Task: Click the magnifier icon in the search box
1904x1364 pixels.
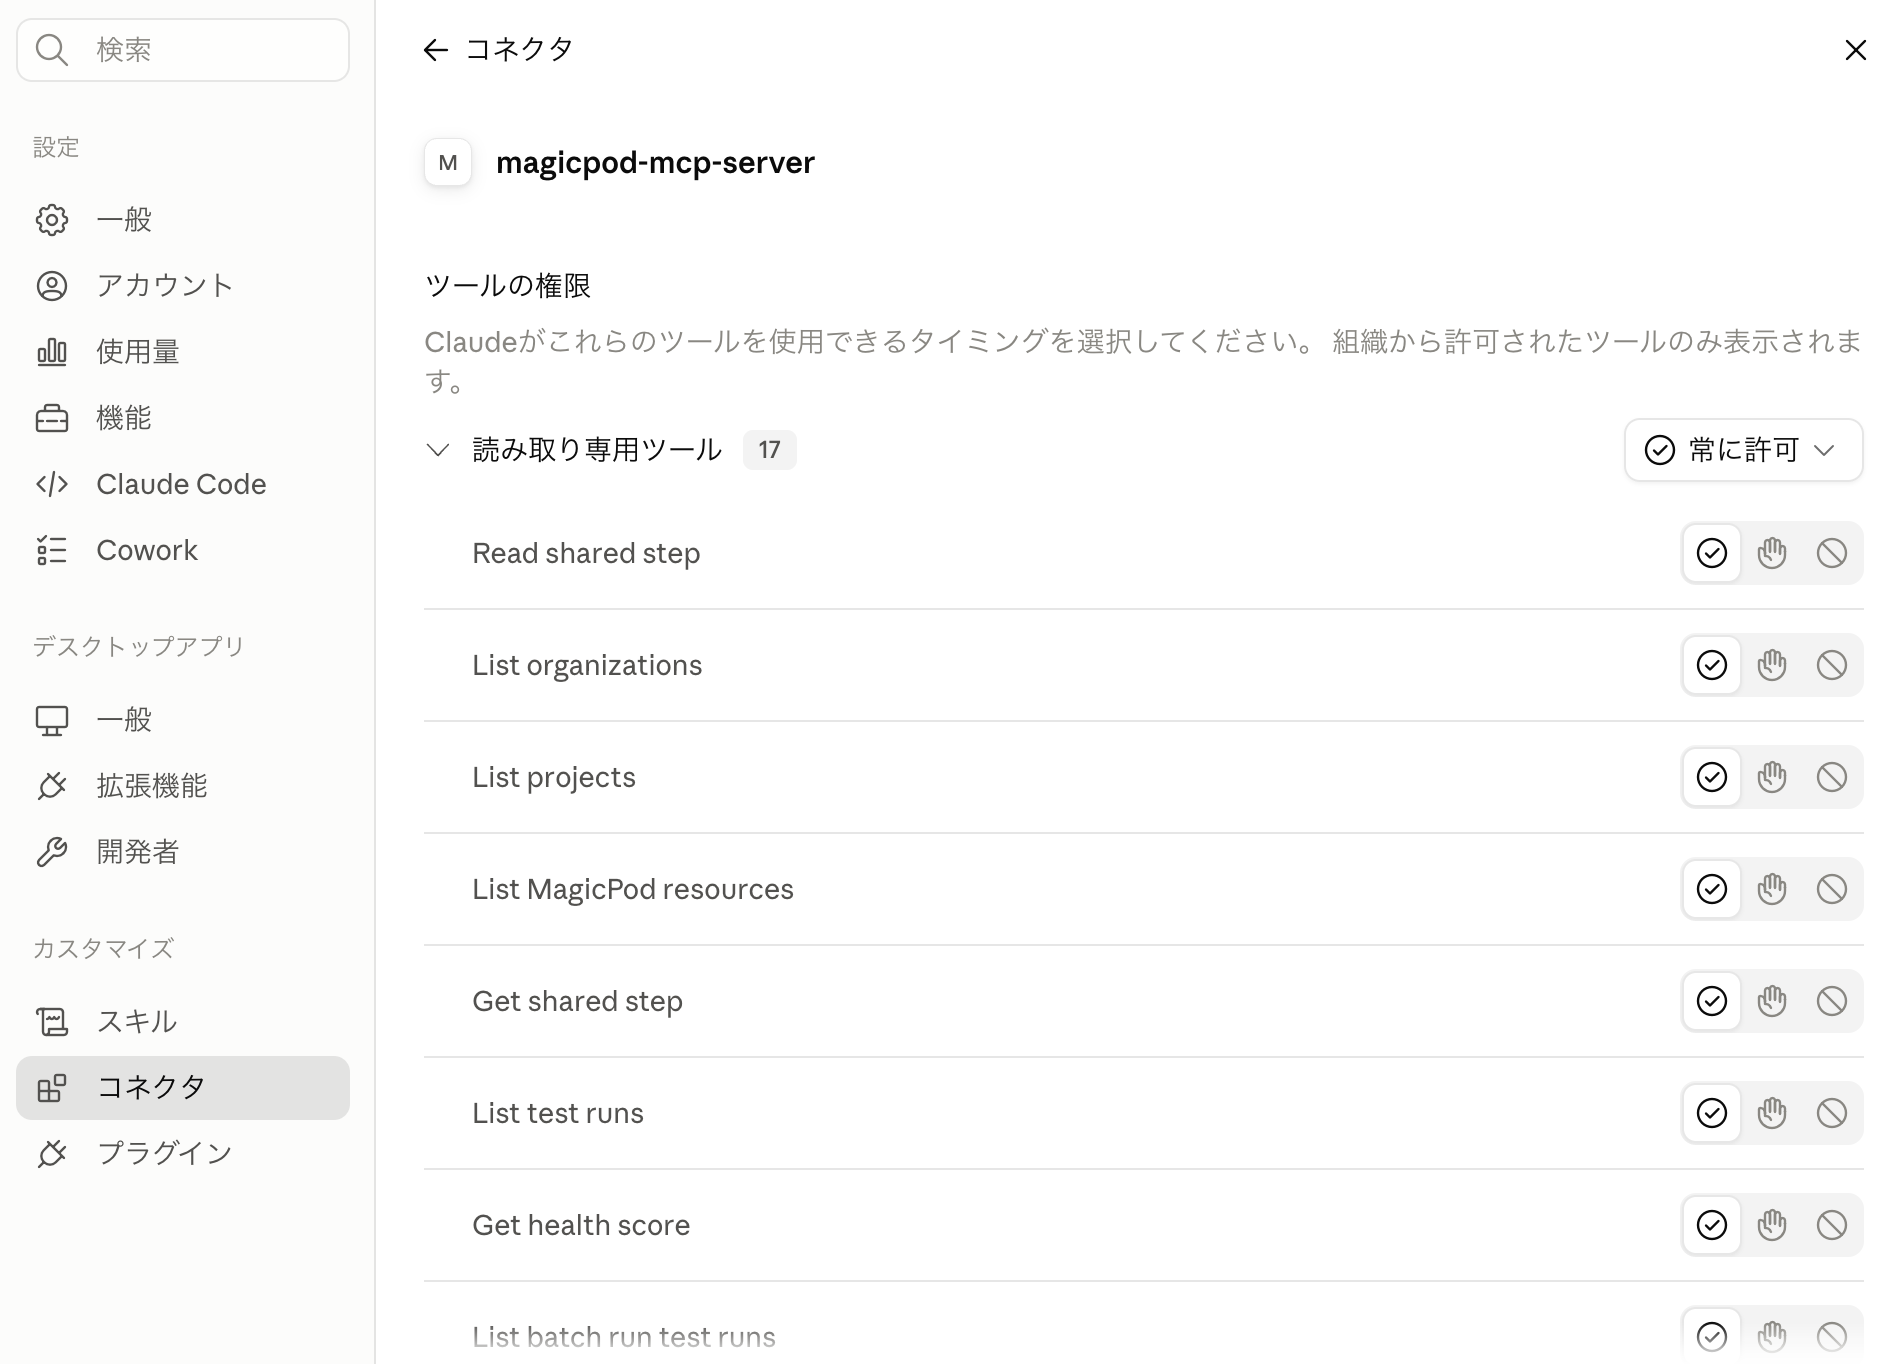Action: 51,50
